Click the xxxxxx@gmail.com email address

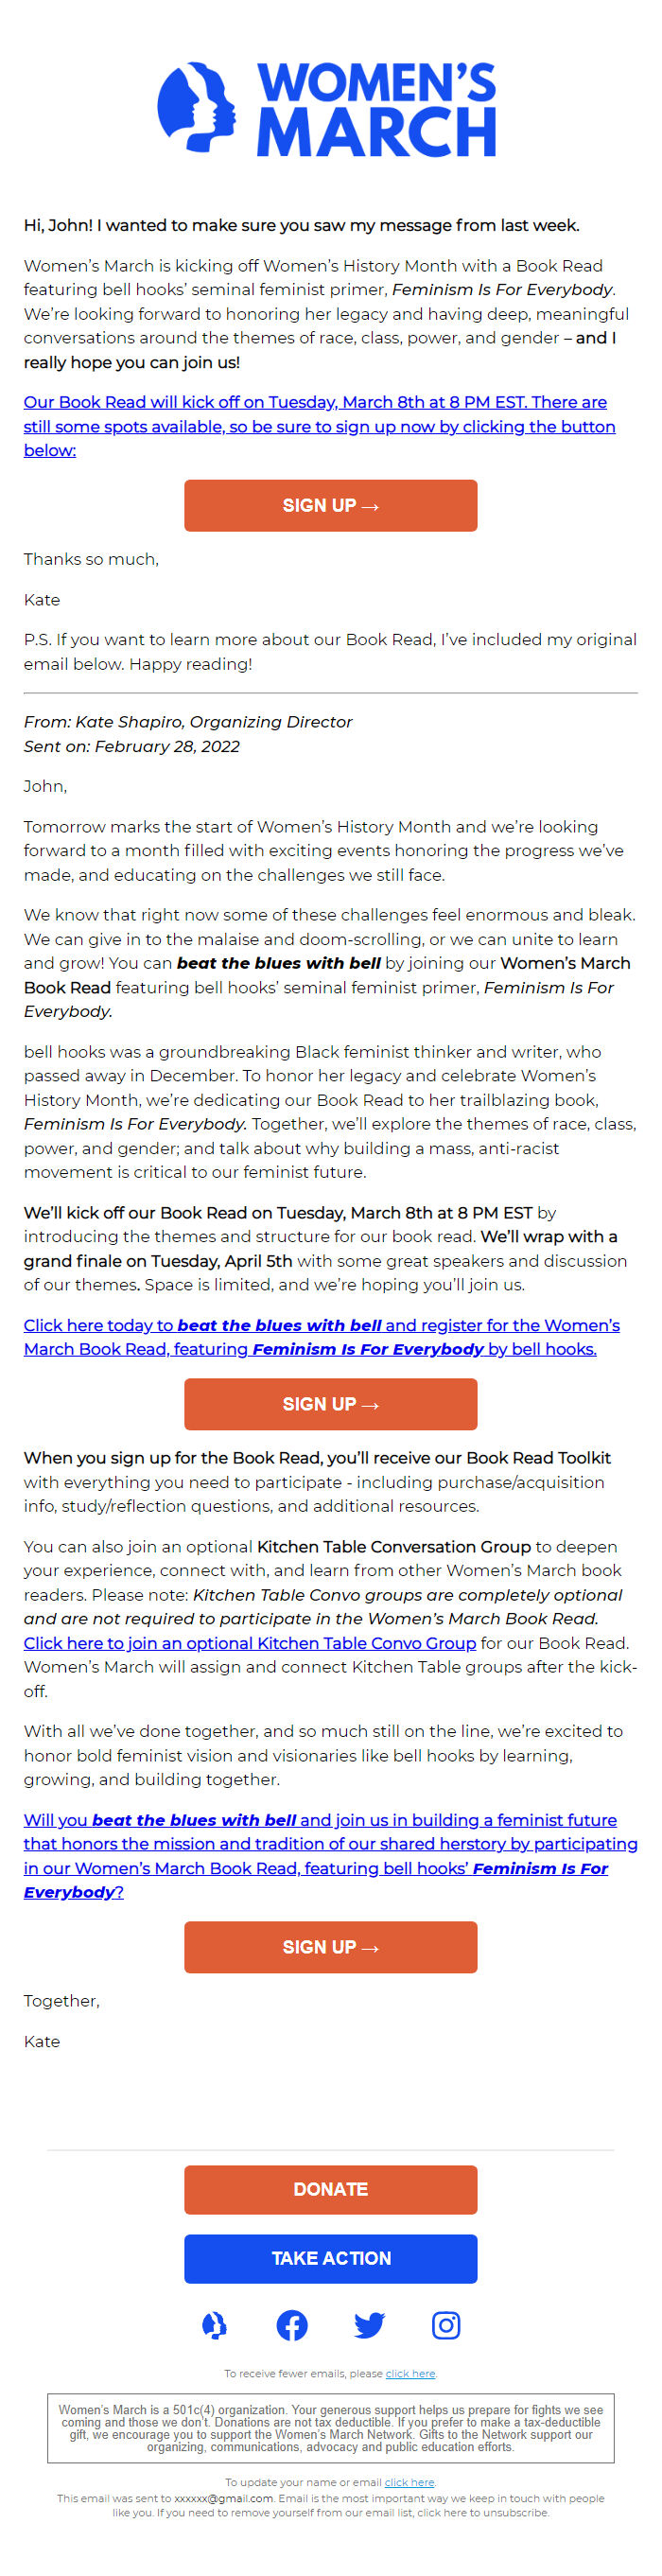coord(223,2498)
